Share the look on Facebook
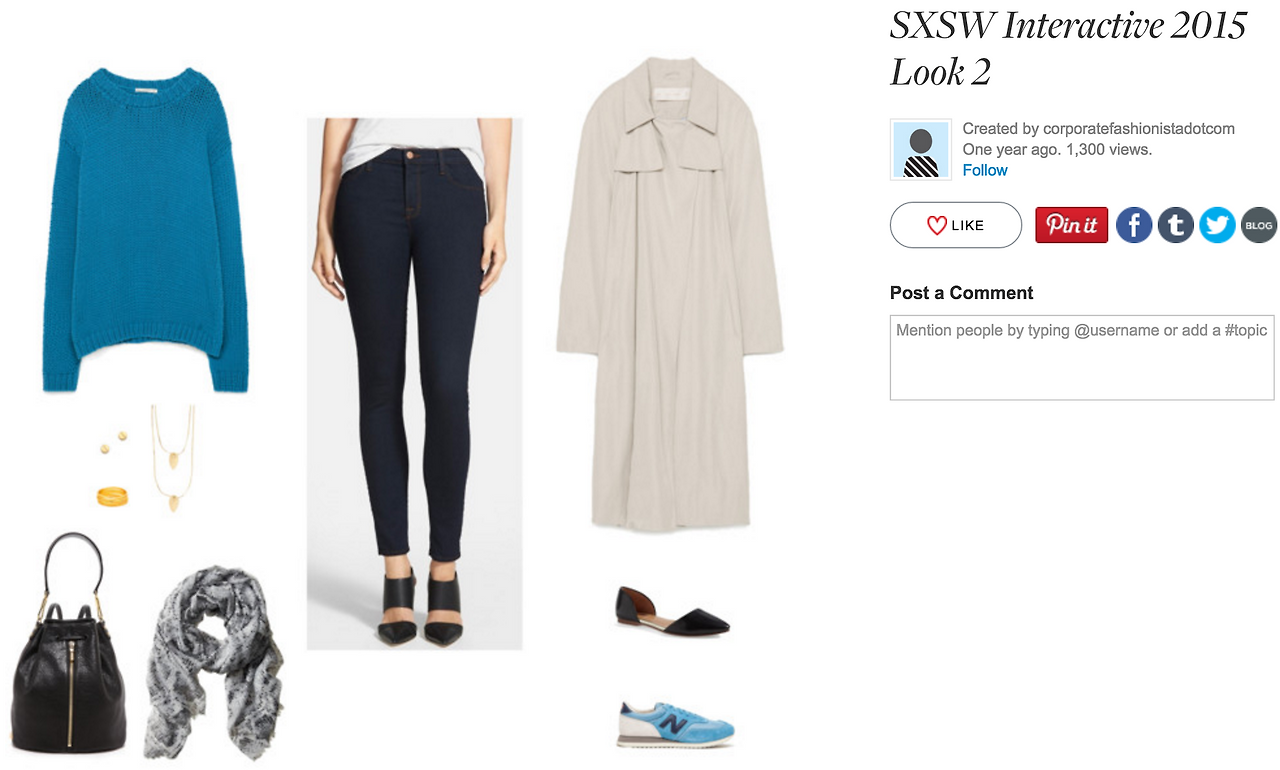This screenshot has width=1280, height=770. (x=1134, y=225)
